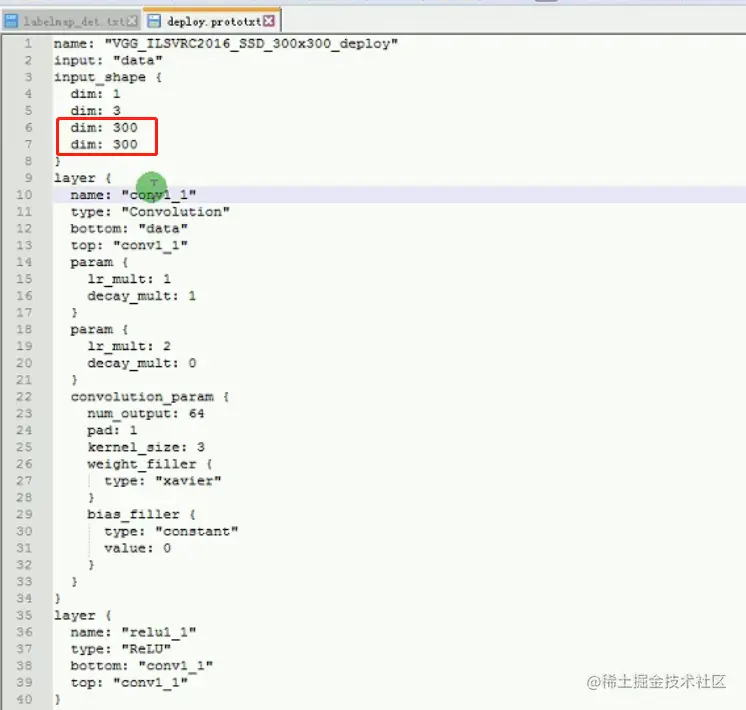Click name: "conv1_1" on line 10
This screenshot has height=710, width=746.
[133, 195]
